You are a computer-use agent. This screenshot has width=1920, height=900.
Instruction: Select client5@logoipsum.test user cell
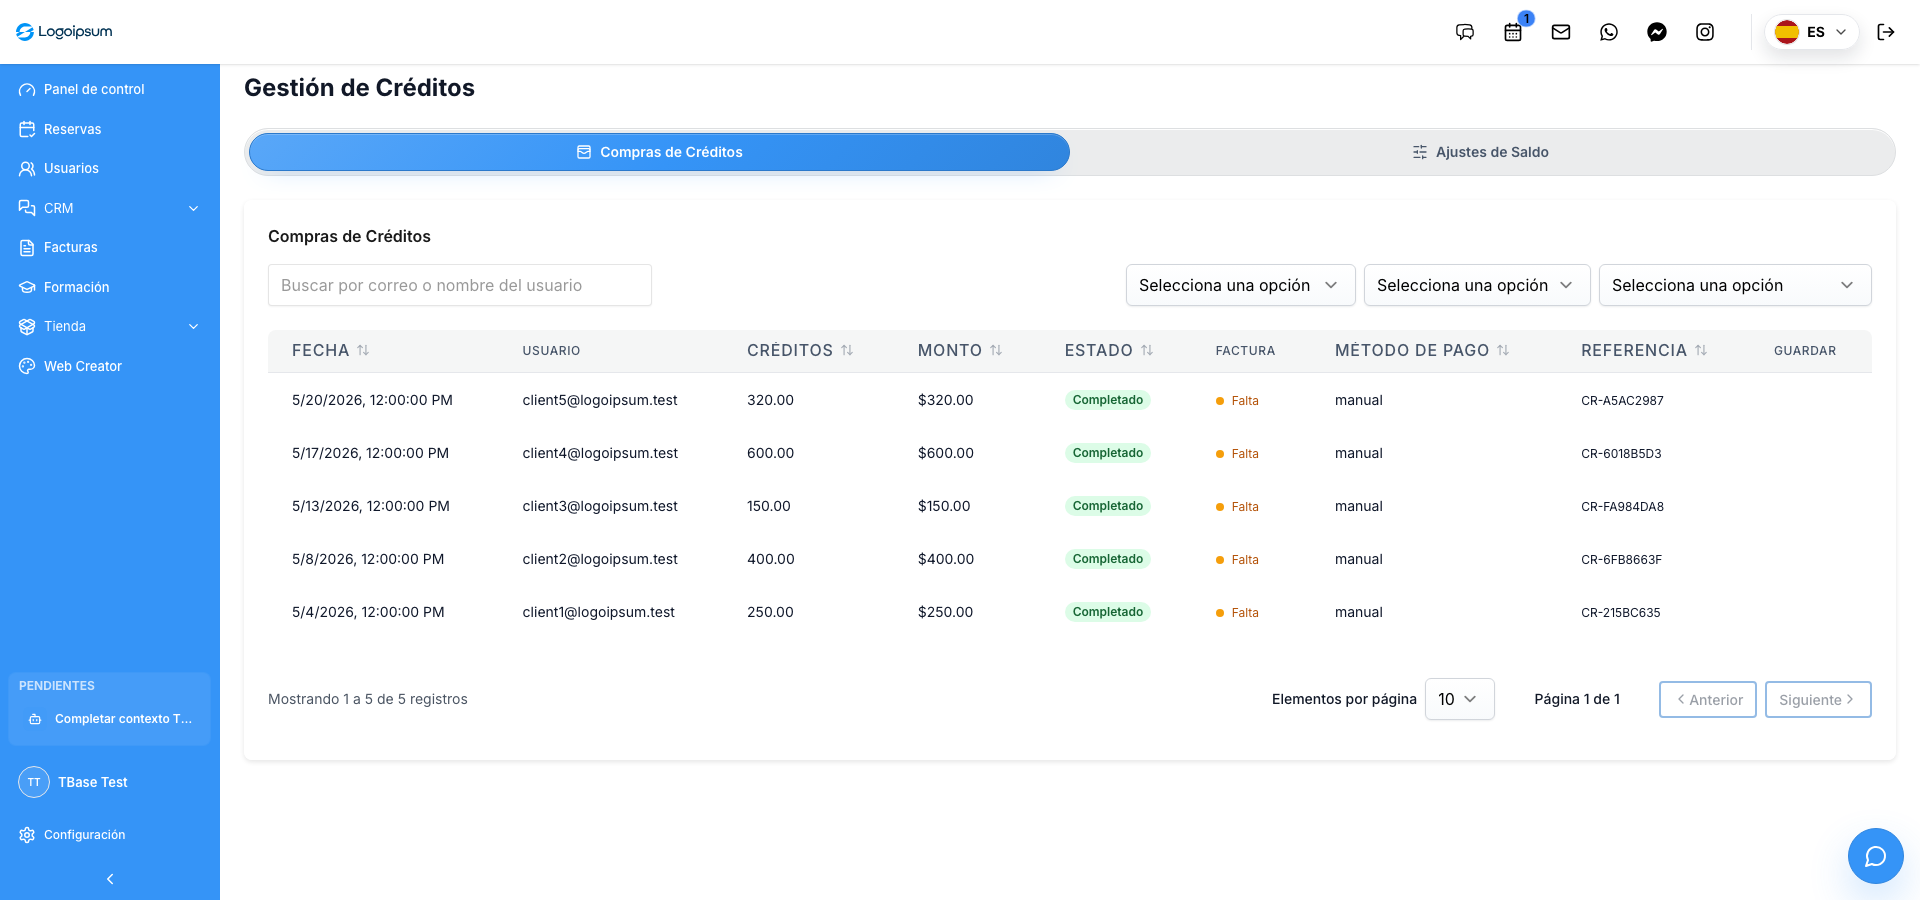pyautogui.click(x=600, y=400)
